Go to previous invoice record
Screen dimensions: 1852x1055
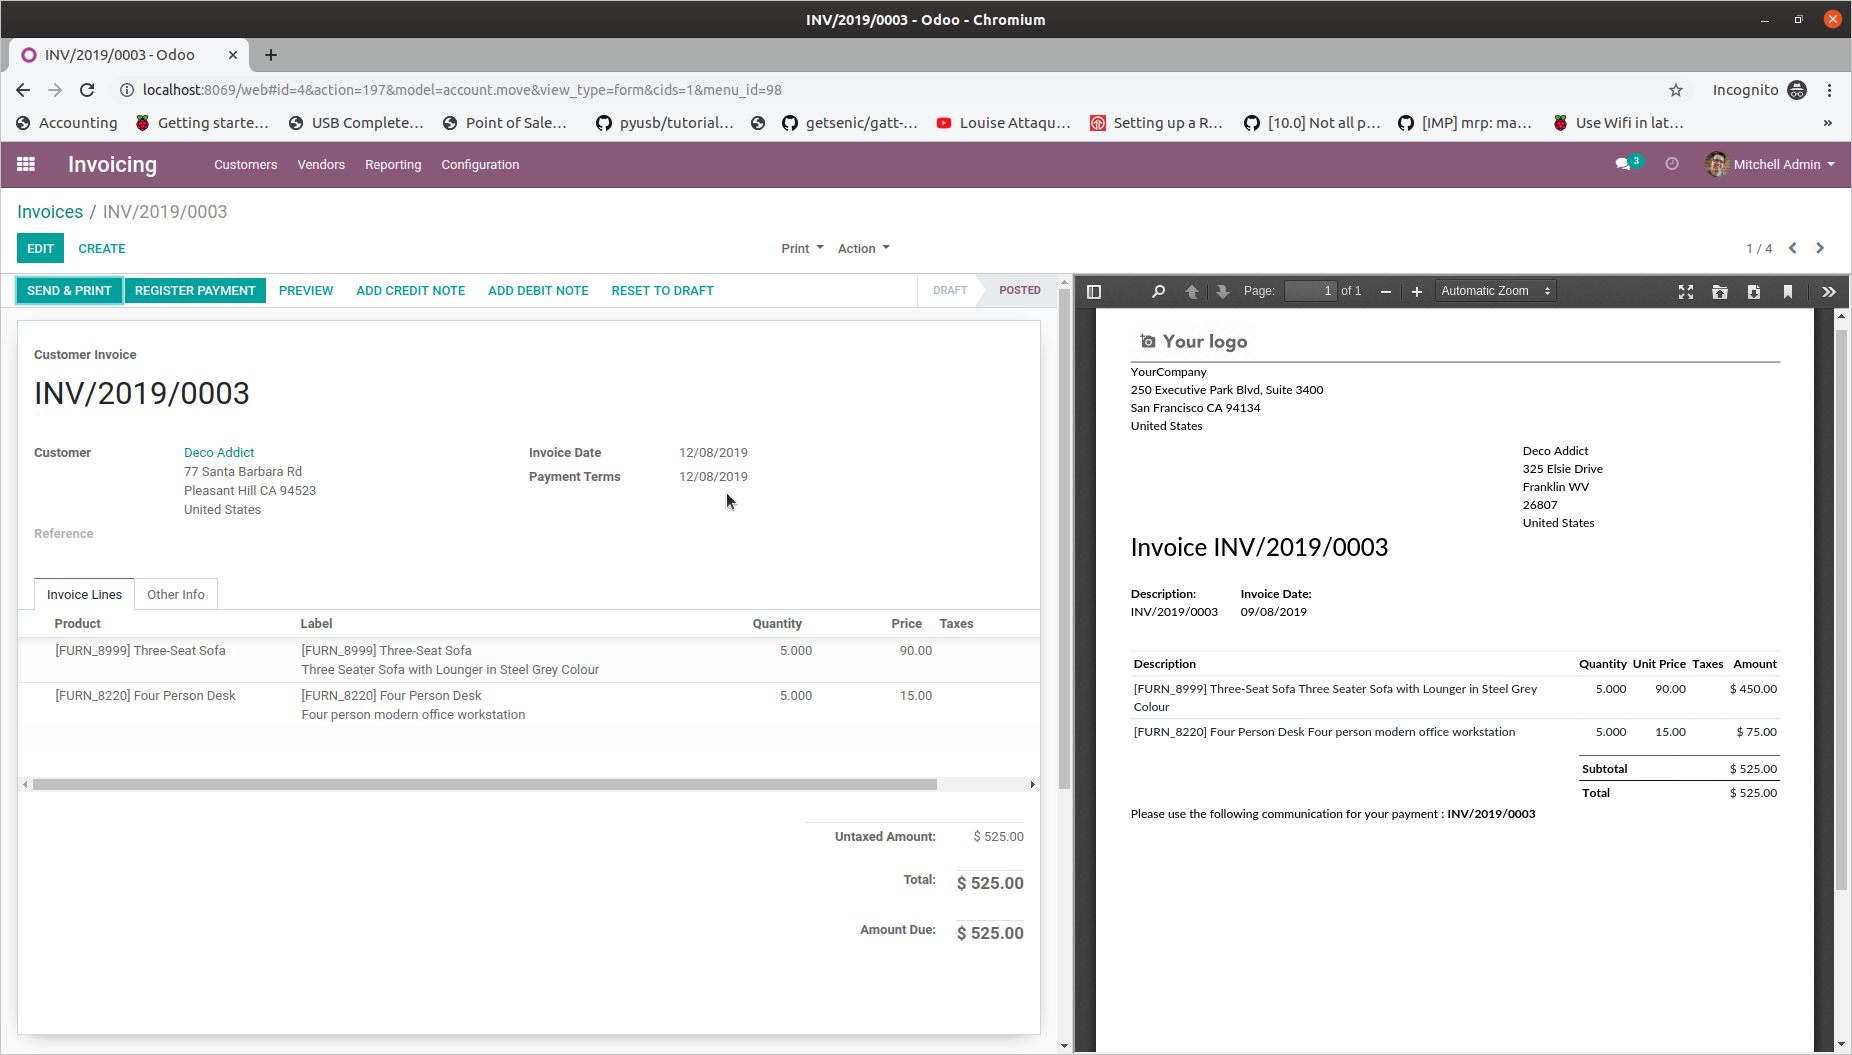[1793, 248]
